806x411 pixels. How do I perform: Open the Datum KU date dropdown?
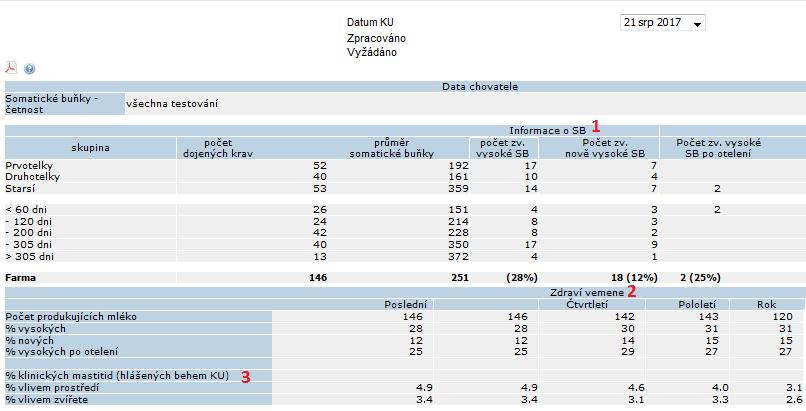pyautogui.click(x=663, y=23)
